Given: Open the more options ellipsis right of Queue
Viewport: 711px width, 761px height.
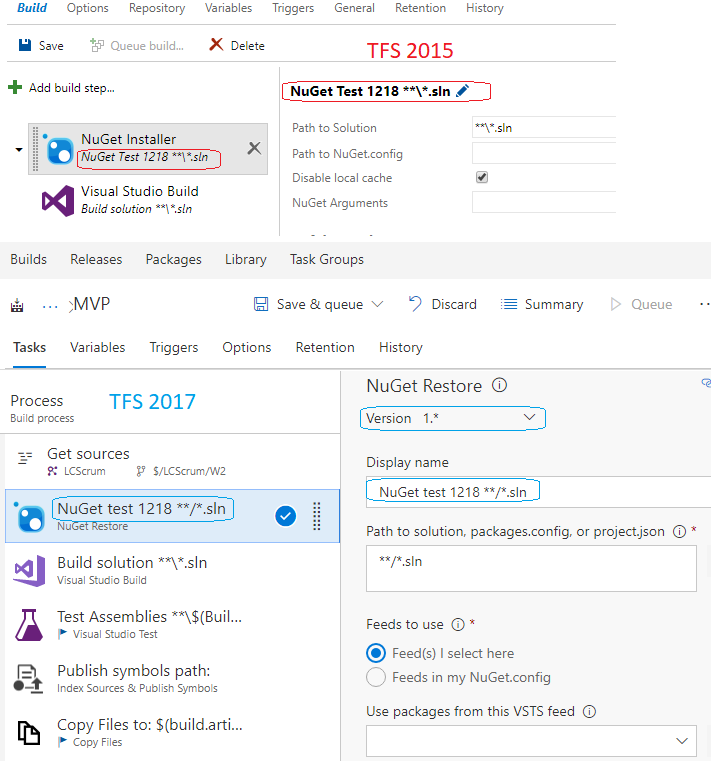Looking at the screenshot, I should pos(705,304).
